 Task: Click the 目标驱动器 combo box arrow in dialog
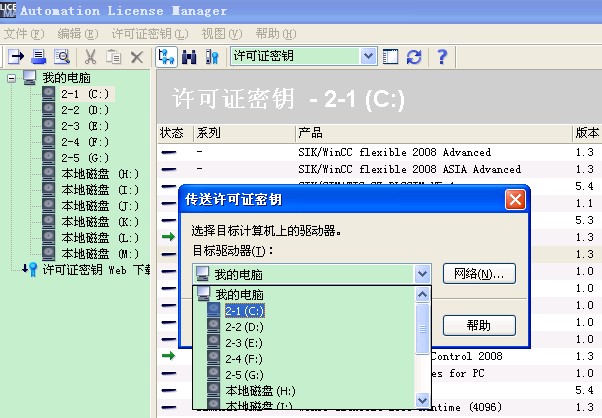click(x=422, y=274)
